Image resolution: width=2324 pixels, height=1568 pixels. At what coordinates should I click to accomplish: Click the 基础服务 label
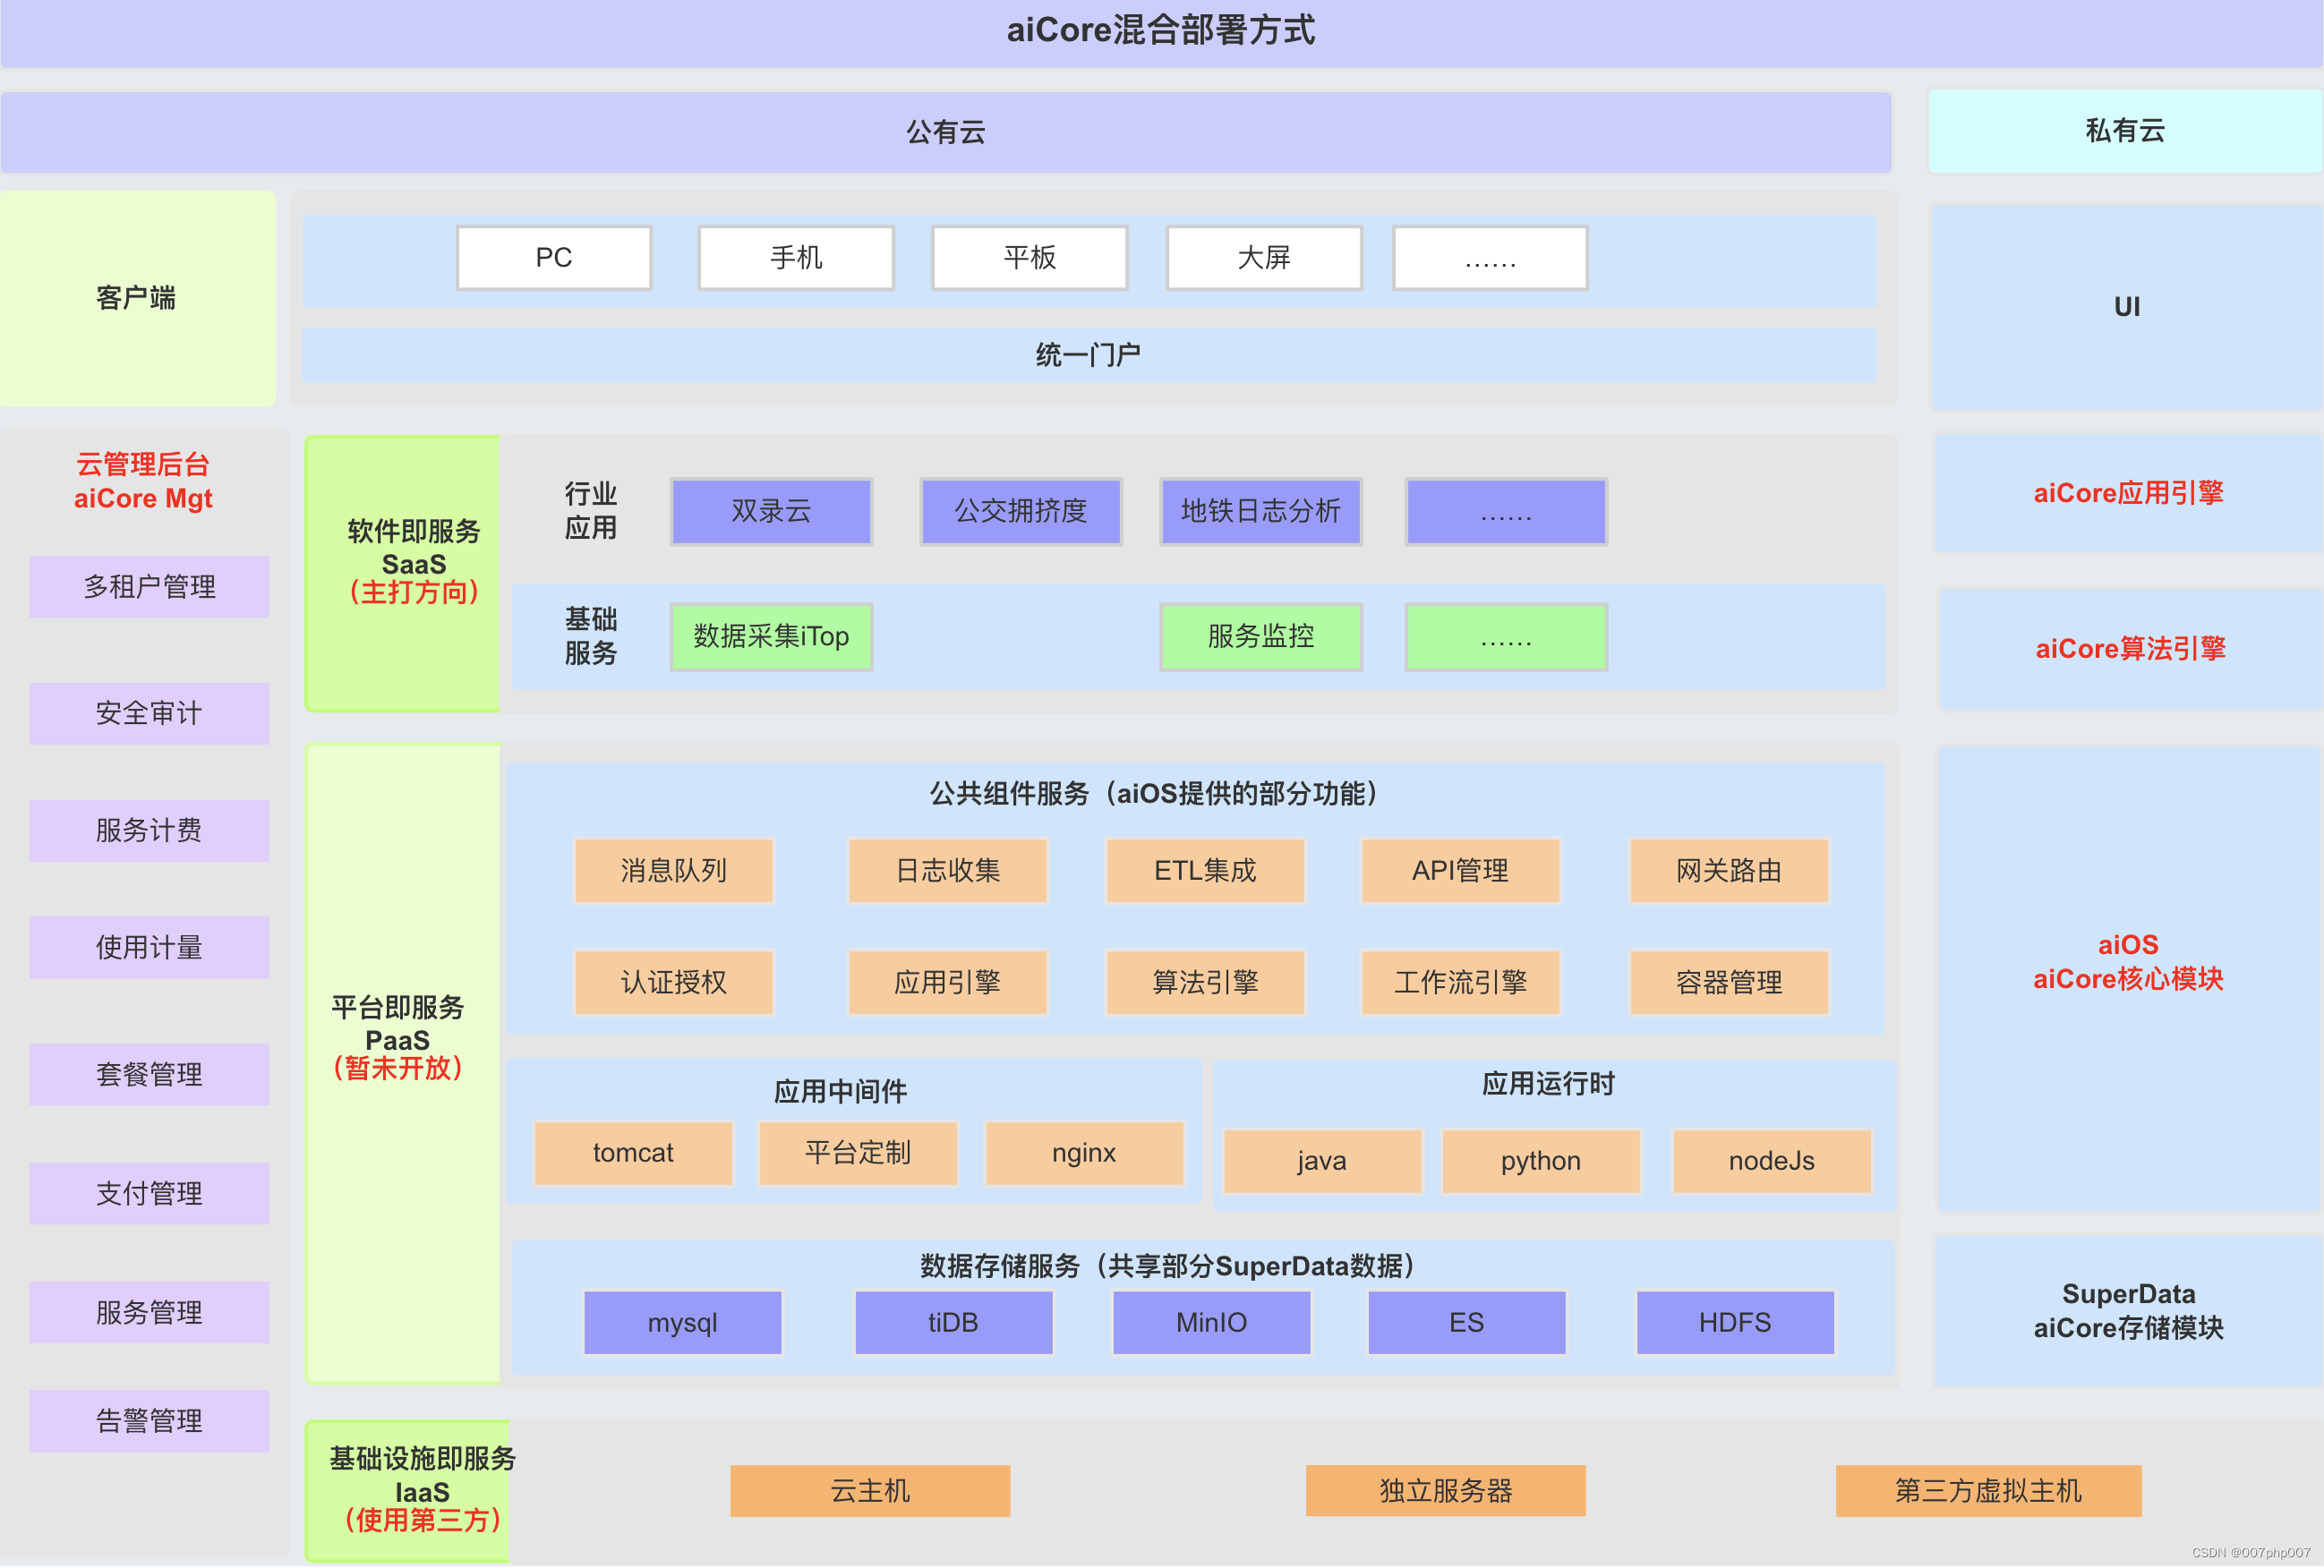[x=590, y=636]
